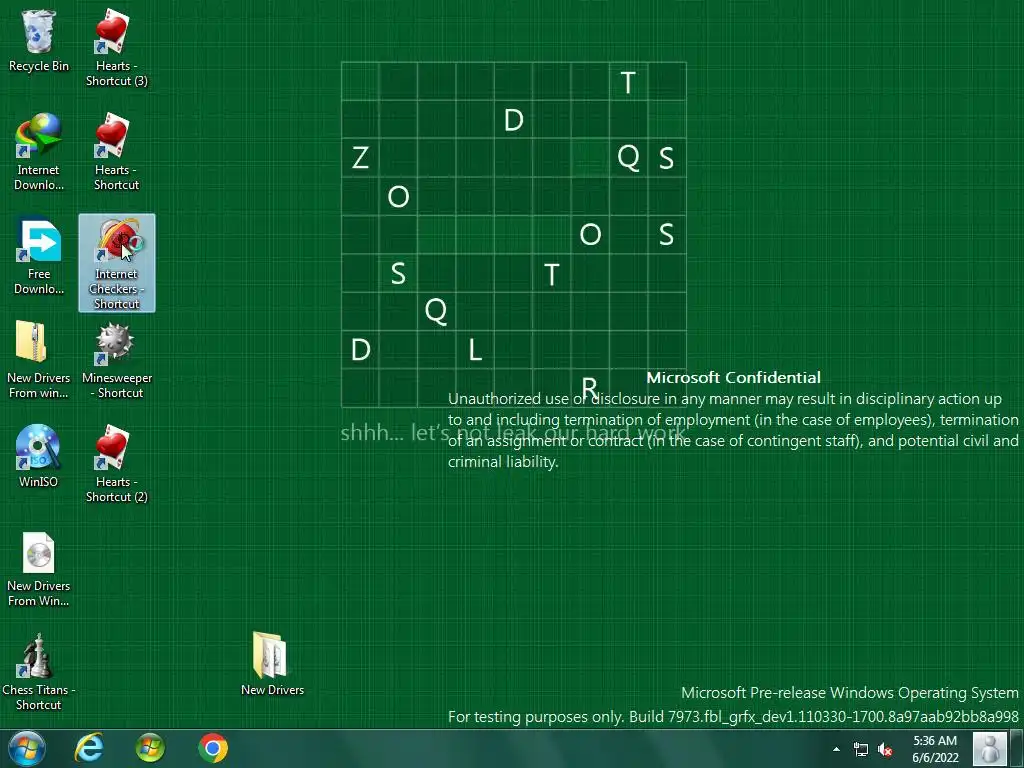
Task: Select Chess Titans - Shortcut icon
Action: 39,672
